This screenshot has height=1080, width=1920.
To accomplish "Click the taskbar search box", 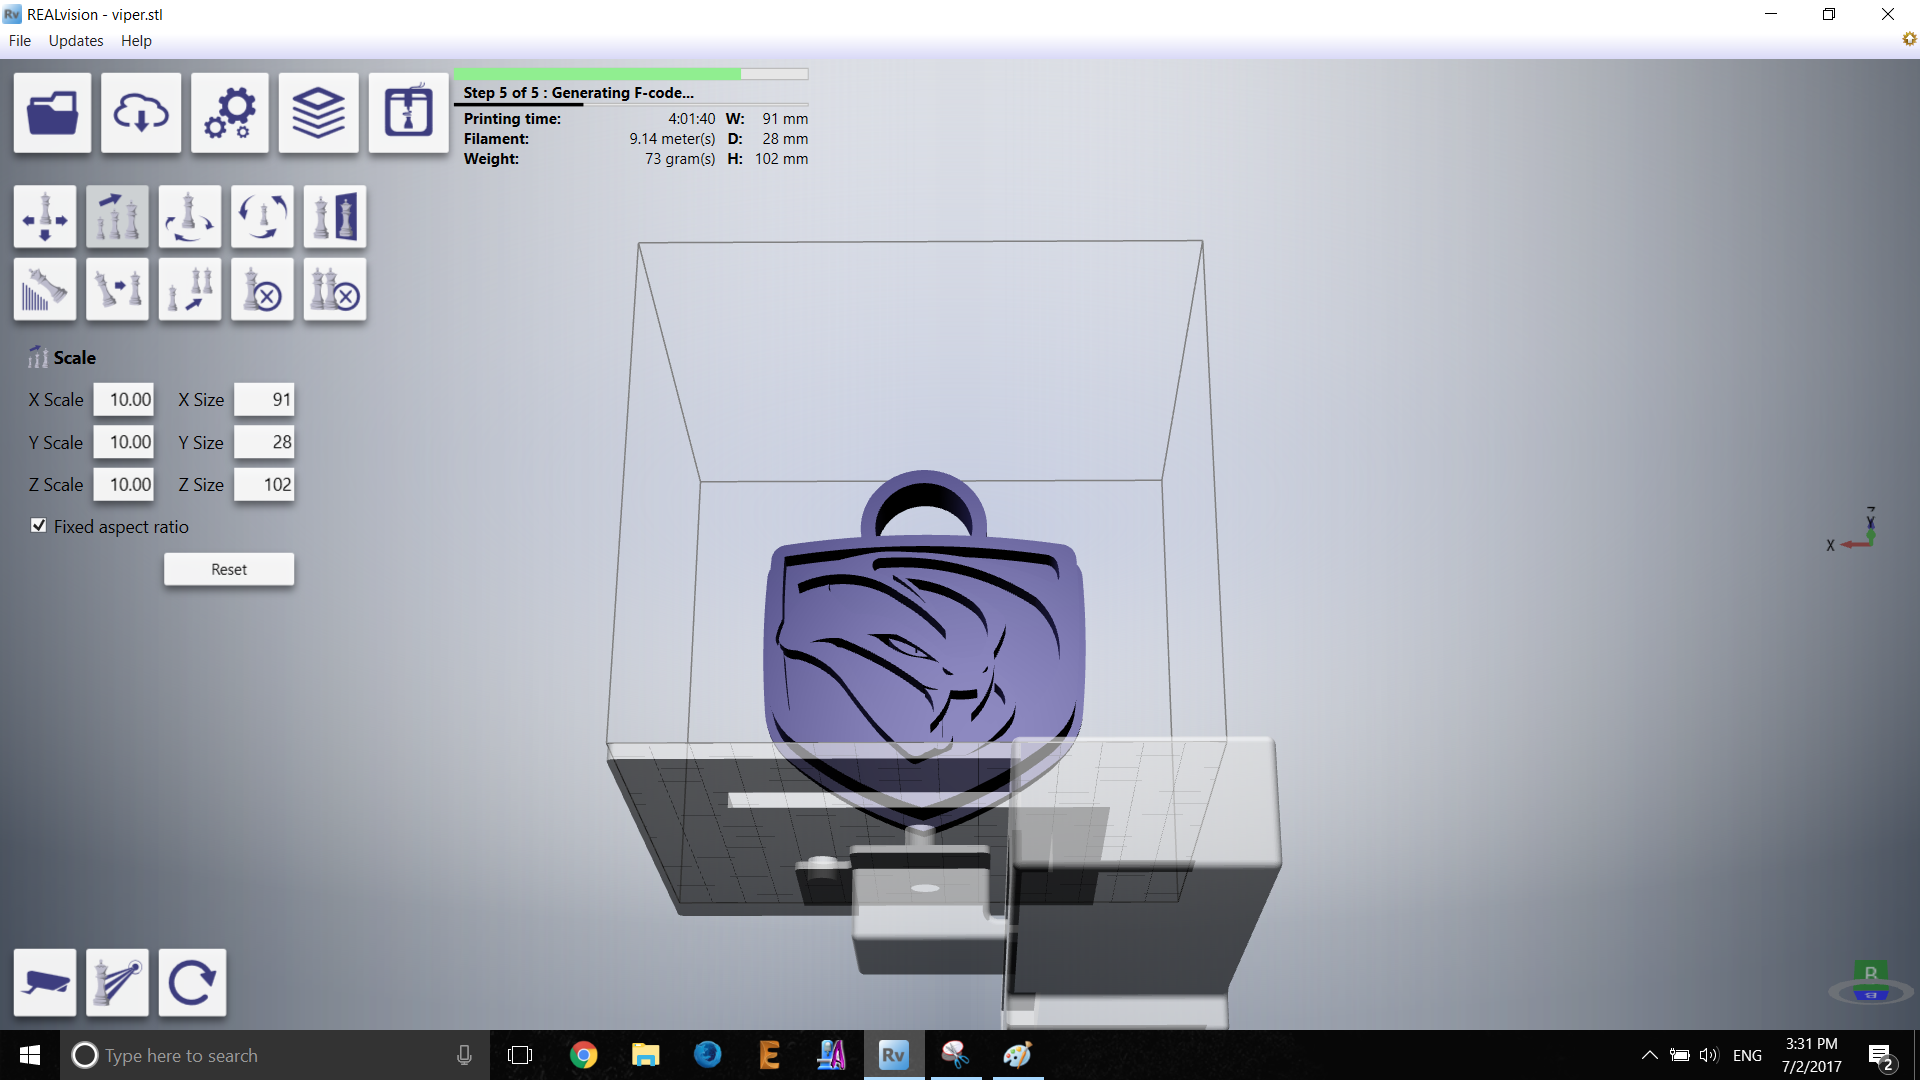I will click(275, 1055).
